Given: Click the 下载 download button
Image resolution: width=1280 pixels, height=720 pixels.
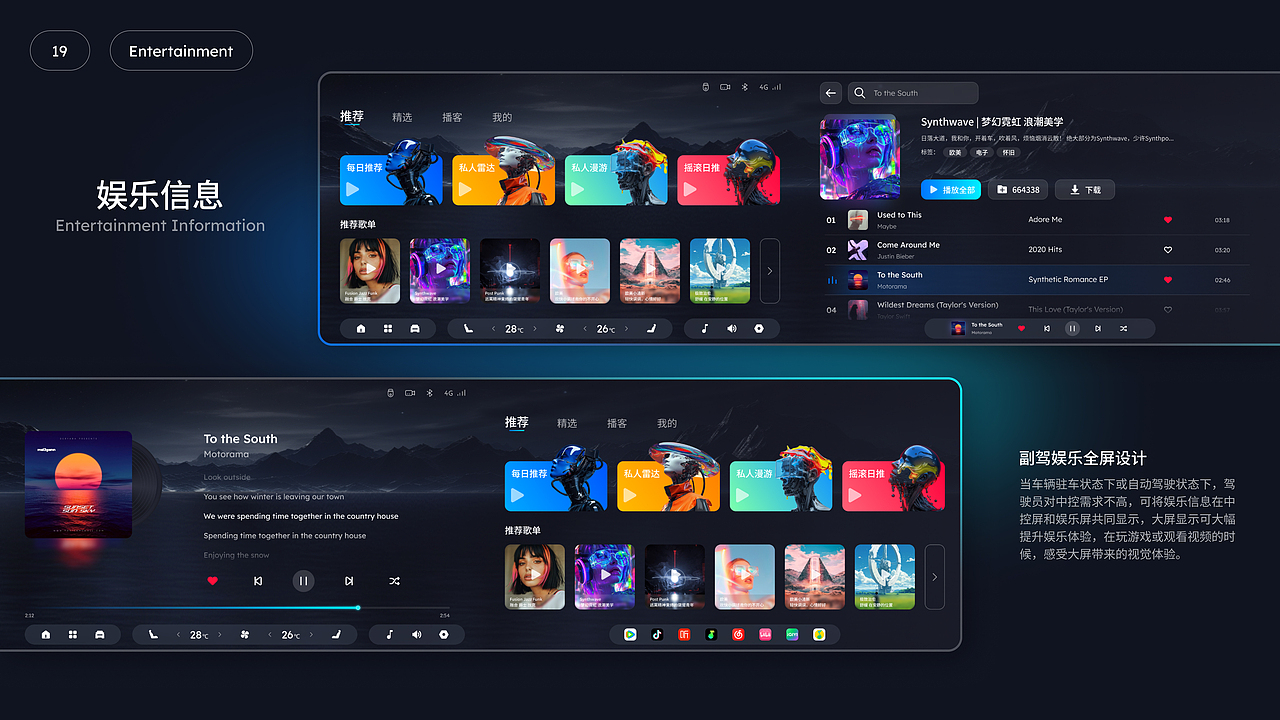Looking at the screenshot, I should tap(1085, 189).
